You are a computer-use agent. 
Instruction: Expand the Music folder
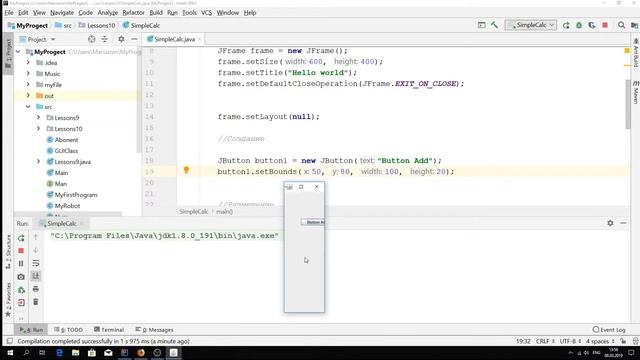coord(28,73)
